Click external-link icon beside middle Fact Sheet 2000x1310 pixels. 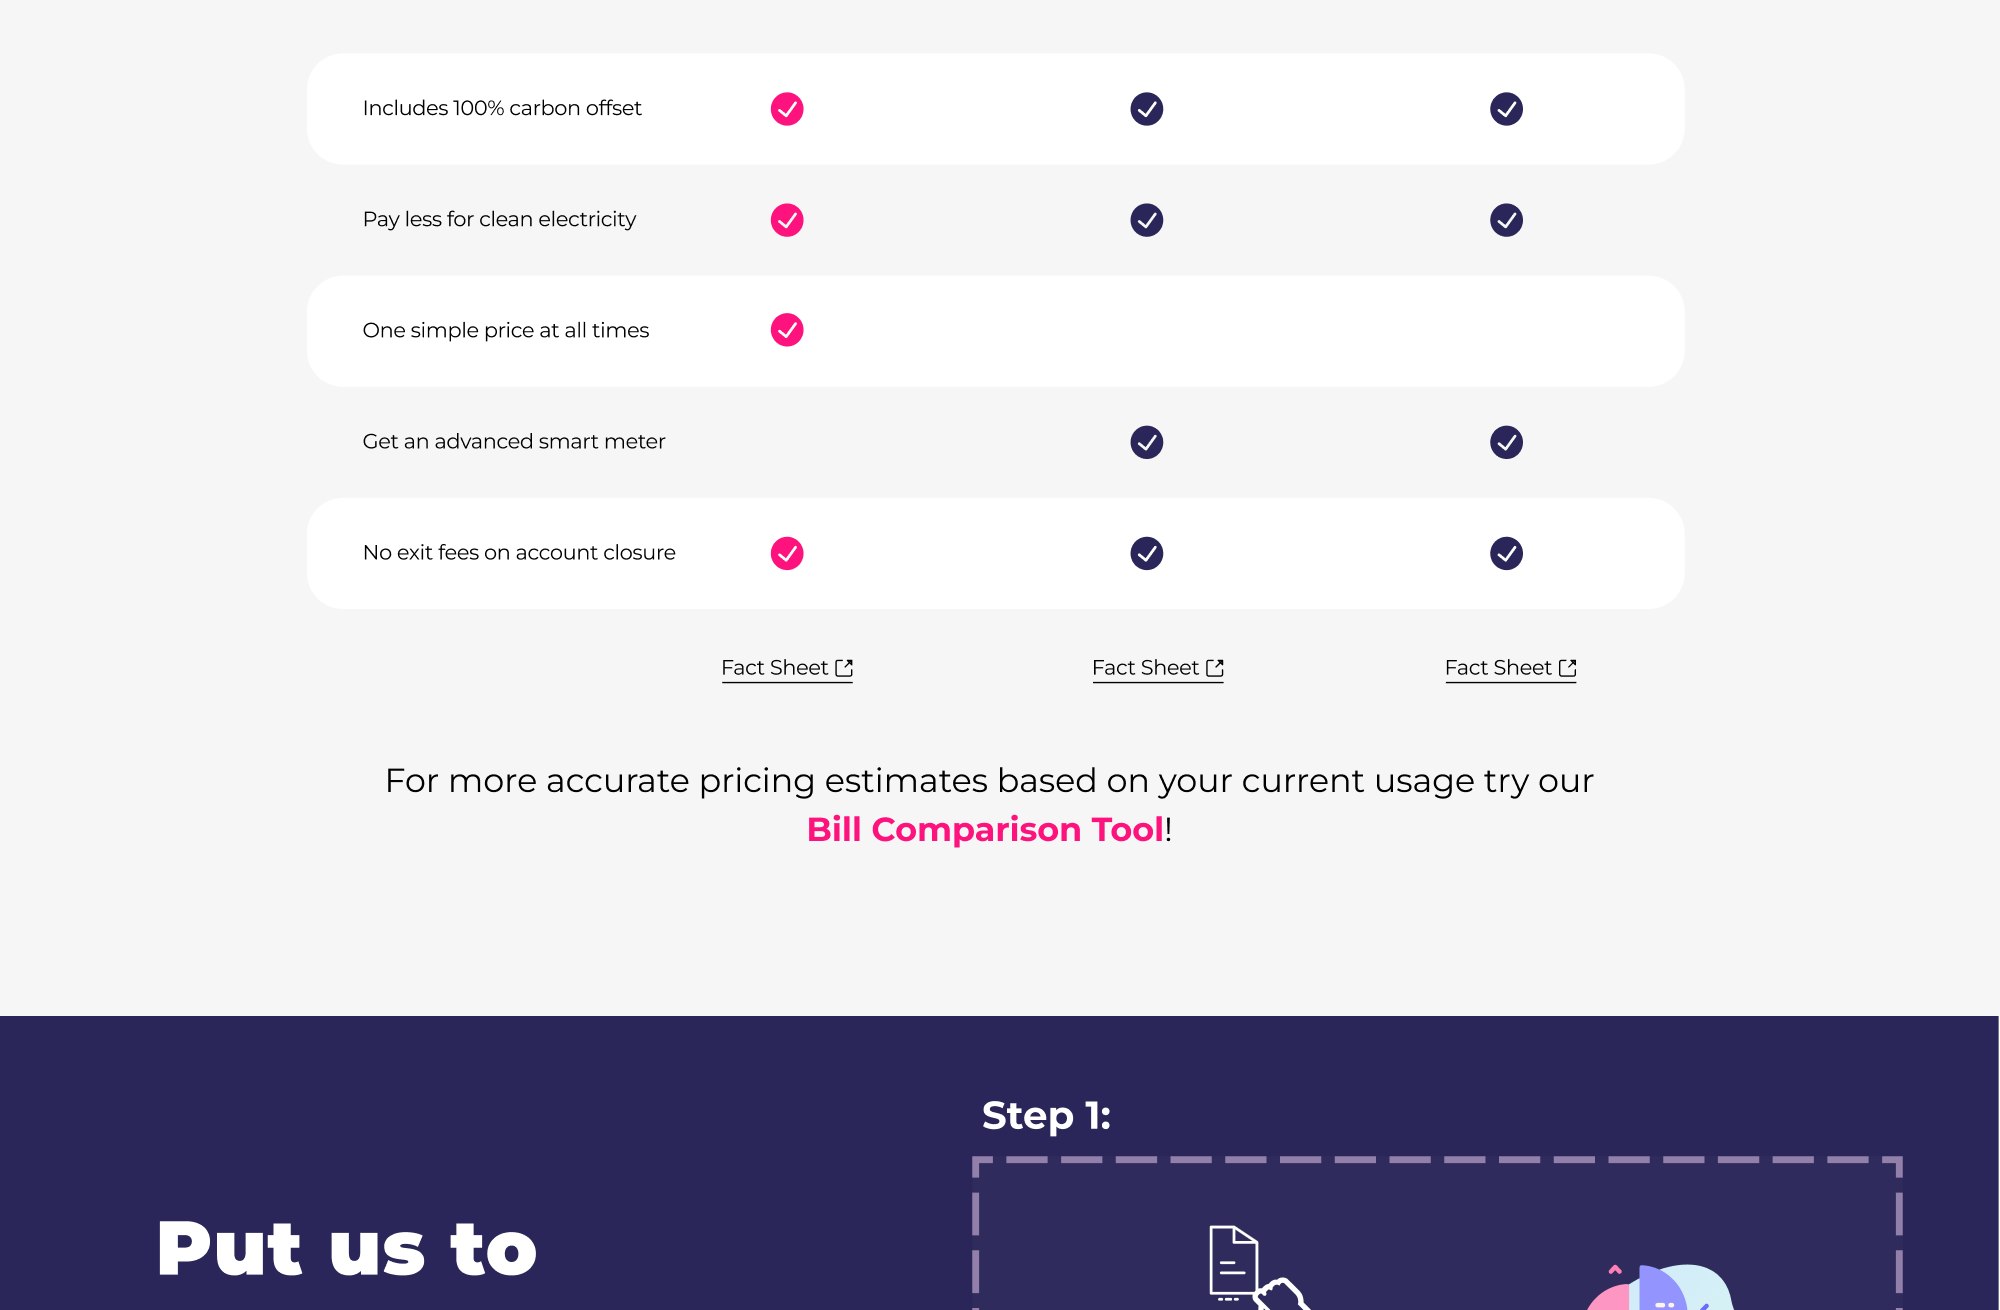[1215, 668]
